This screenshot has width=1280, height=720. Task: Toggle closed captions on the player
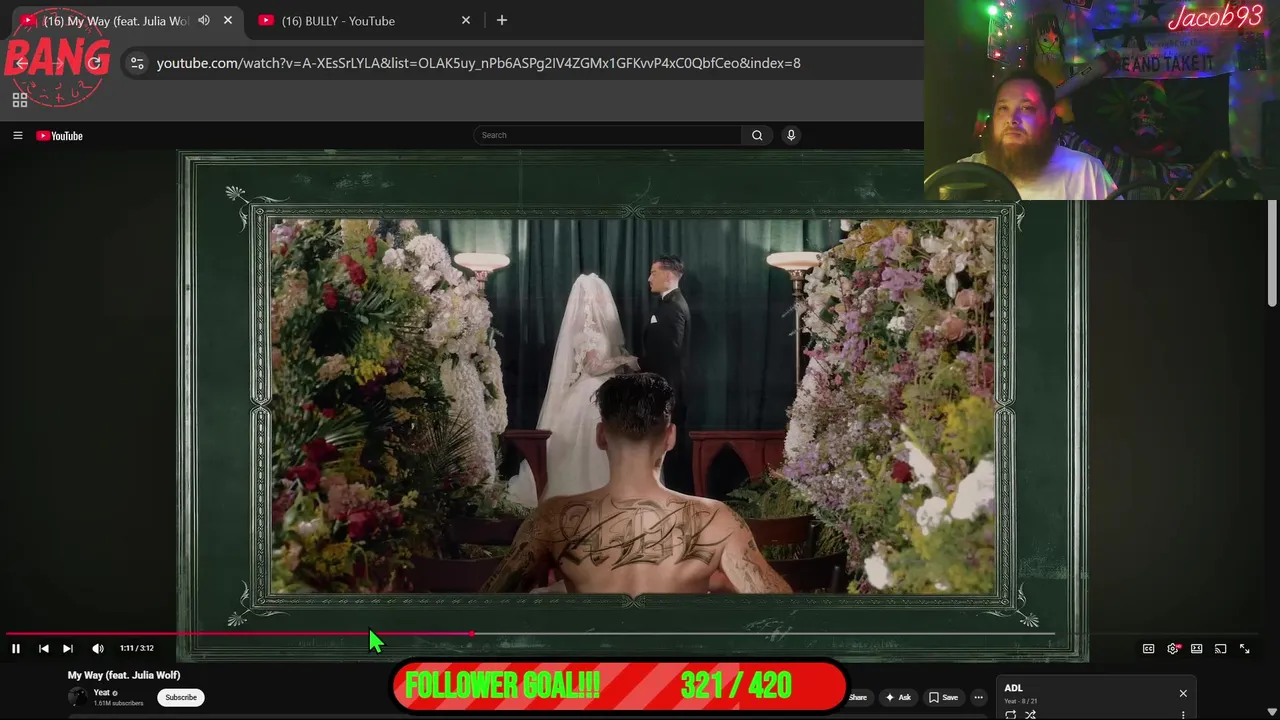[x=1148, y=648]
